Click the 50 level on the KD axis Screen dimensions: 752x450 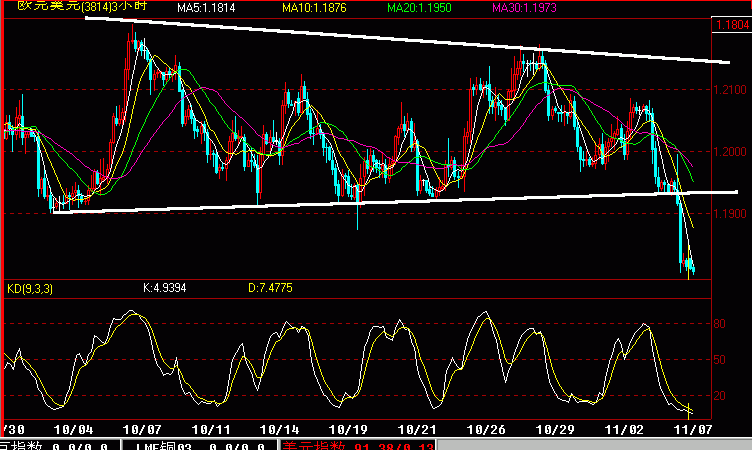[719, 360]
